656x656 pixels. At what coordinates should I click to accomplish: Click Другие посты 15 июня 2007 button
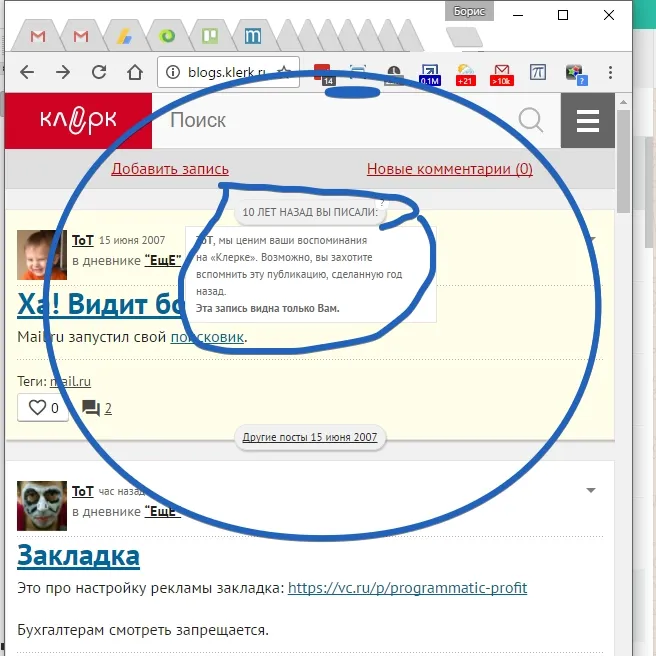309,437
